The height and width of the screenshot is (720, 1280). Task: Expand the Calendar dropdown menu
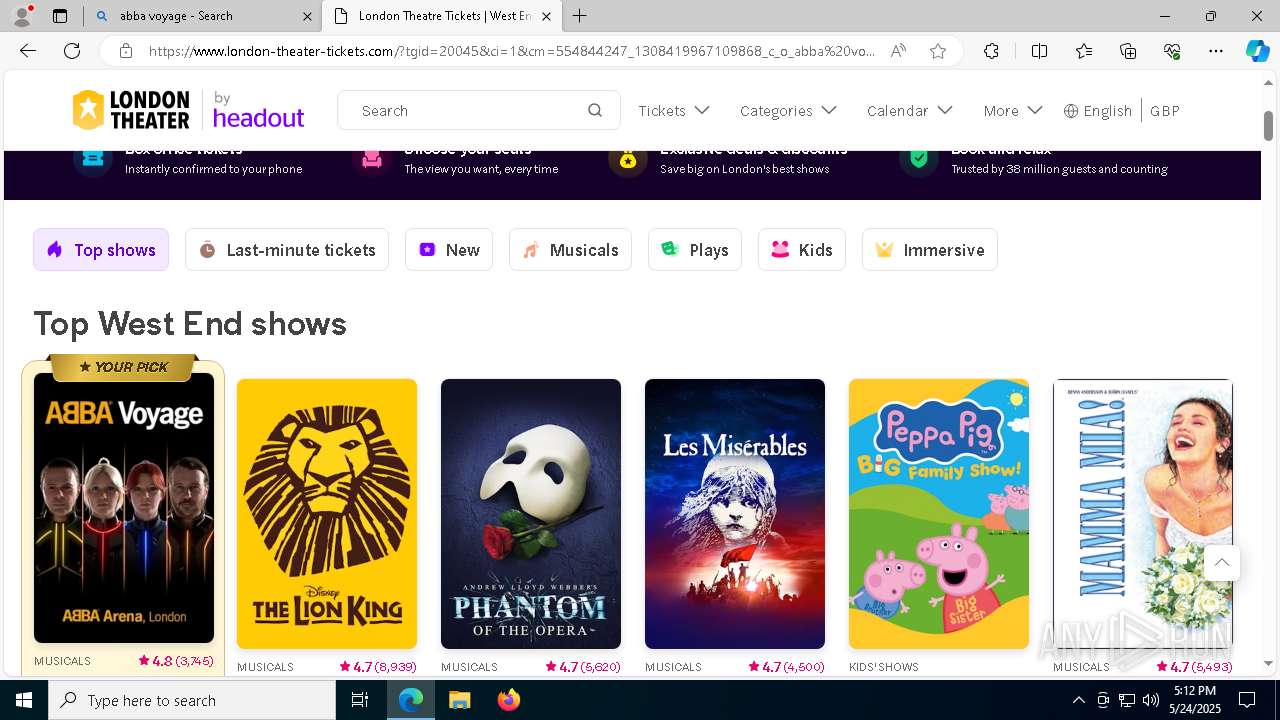(x=910, y=111)
